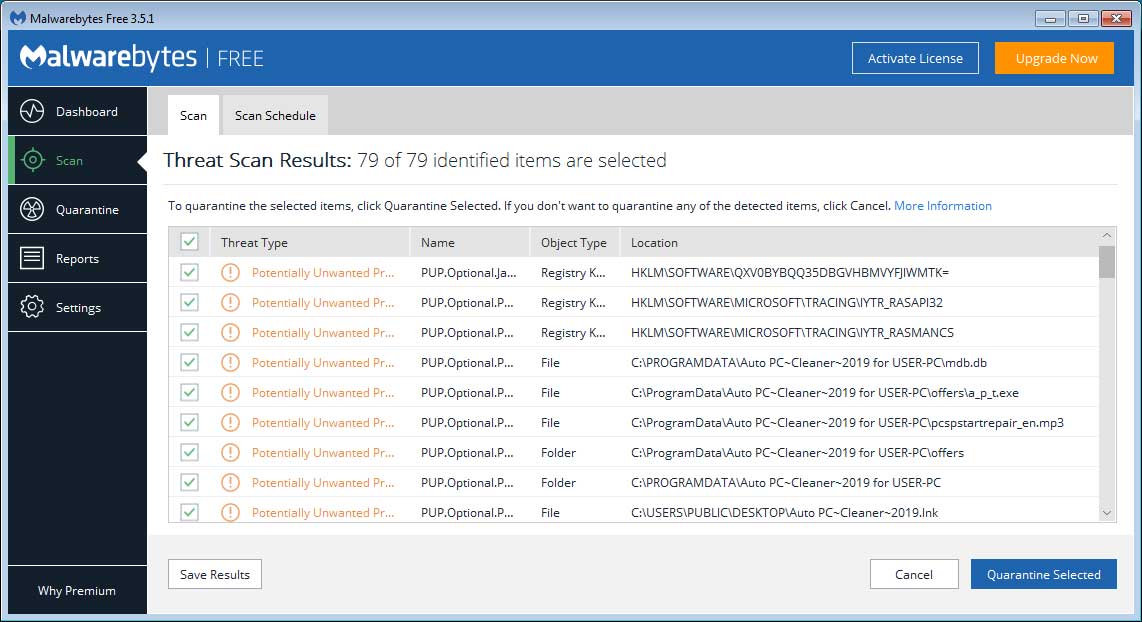Image resolution: width=1142 pixels, height=622 pixels.
Task: Switch to the Scan Schedule tab
Action: 274,115
